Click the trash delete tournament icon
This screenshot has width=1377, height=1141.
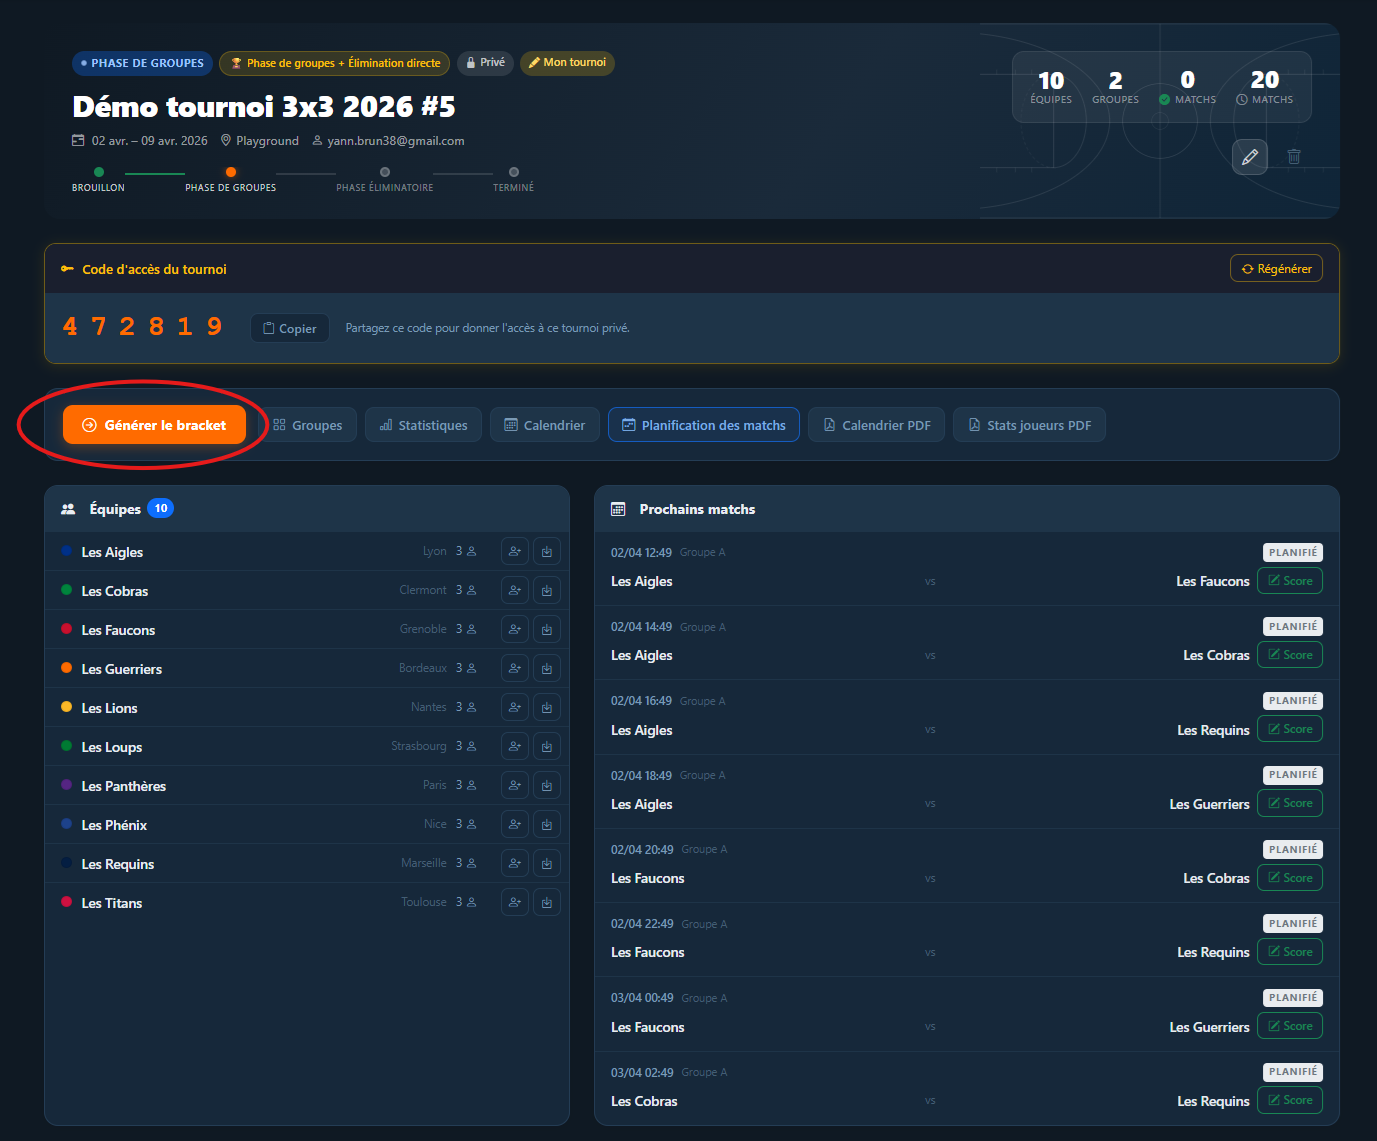[1294, 157]
